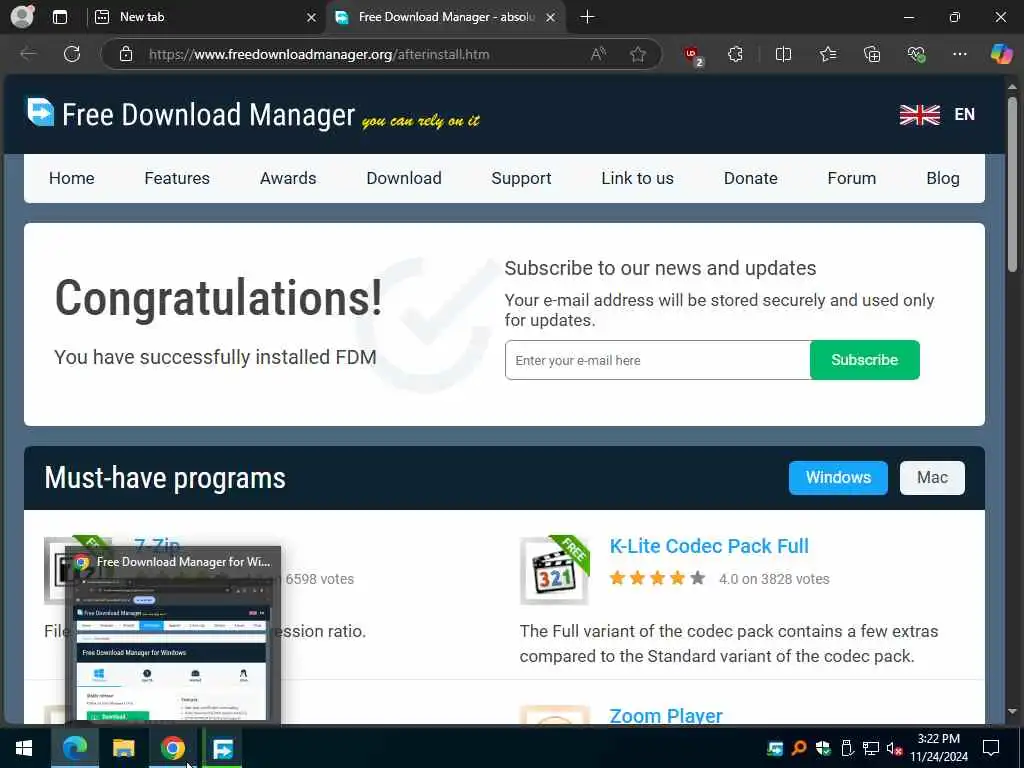Viewport: 1024px width, 768px height.
Task: Open the Collections icon
Action: click(x=872, y=54)
